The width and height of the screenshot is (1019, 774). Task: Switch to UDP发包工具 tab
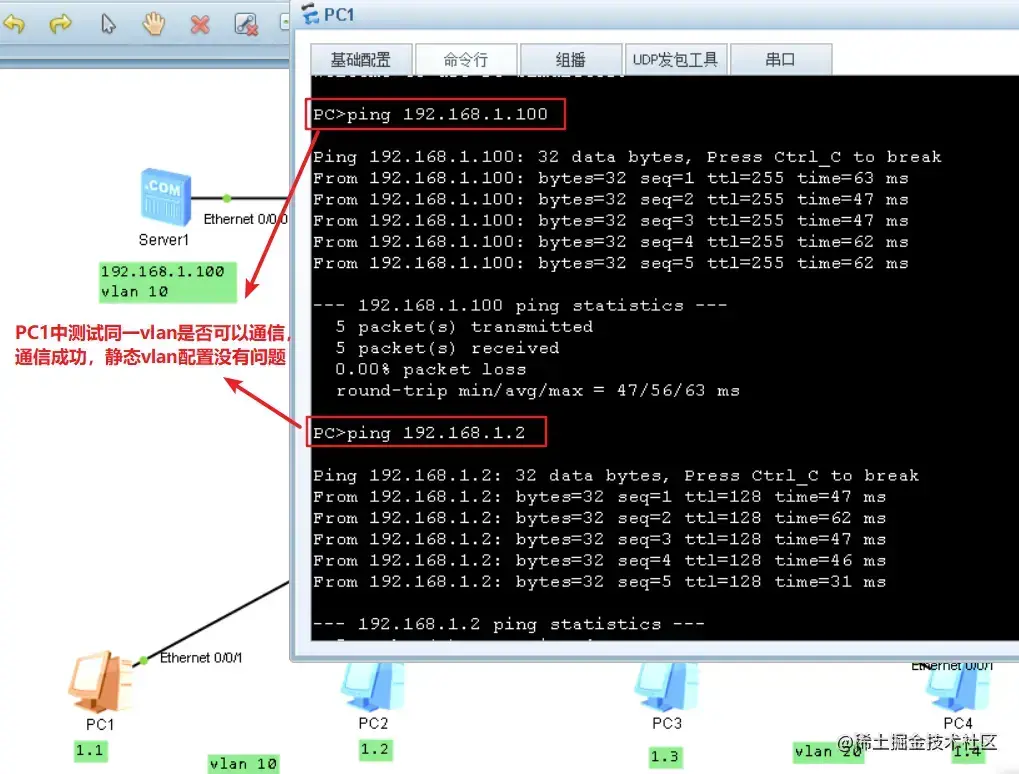coord(675,60)
